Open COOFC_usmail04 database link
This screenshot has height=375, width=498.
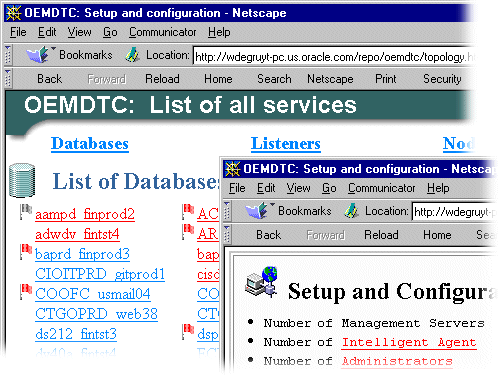pos(92,294)
